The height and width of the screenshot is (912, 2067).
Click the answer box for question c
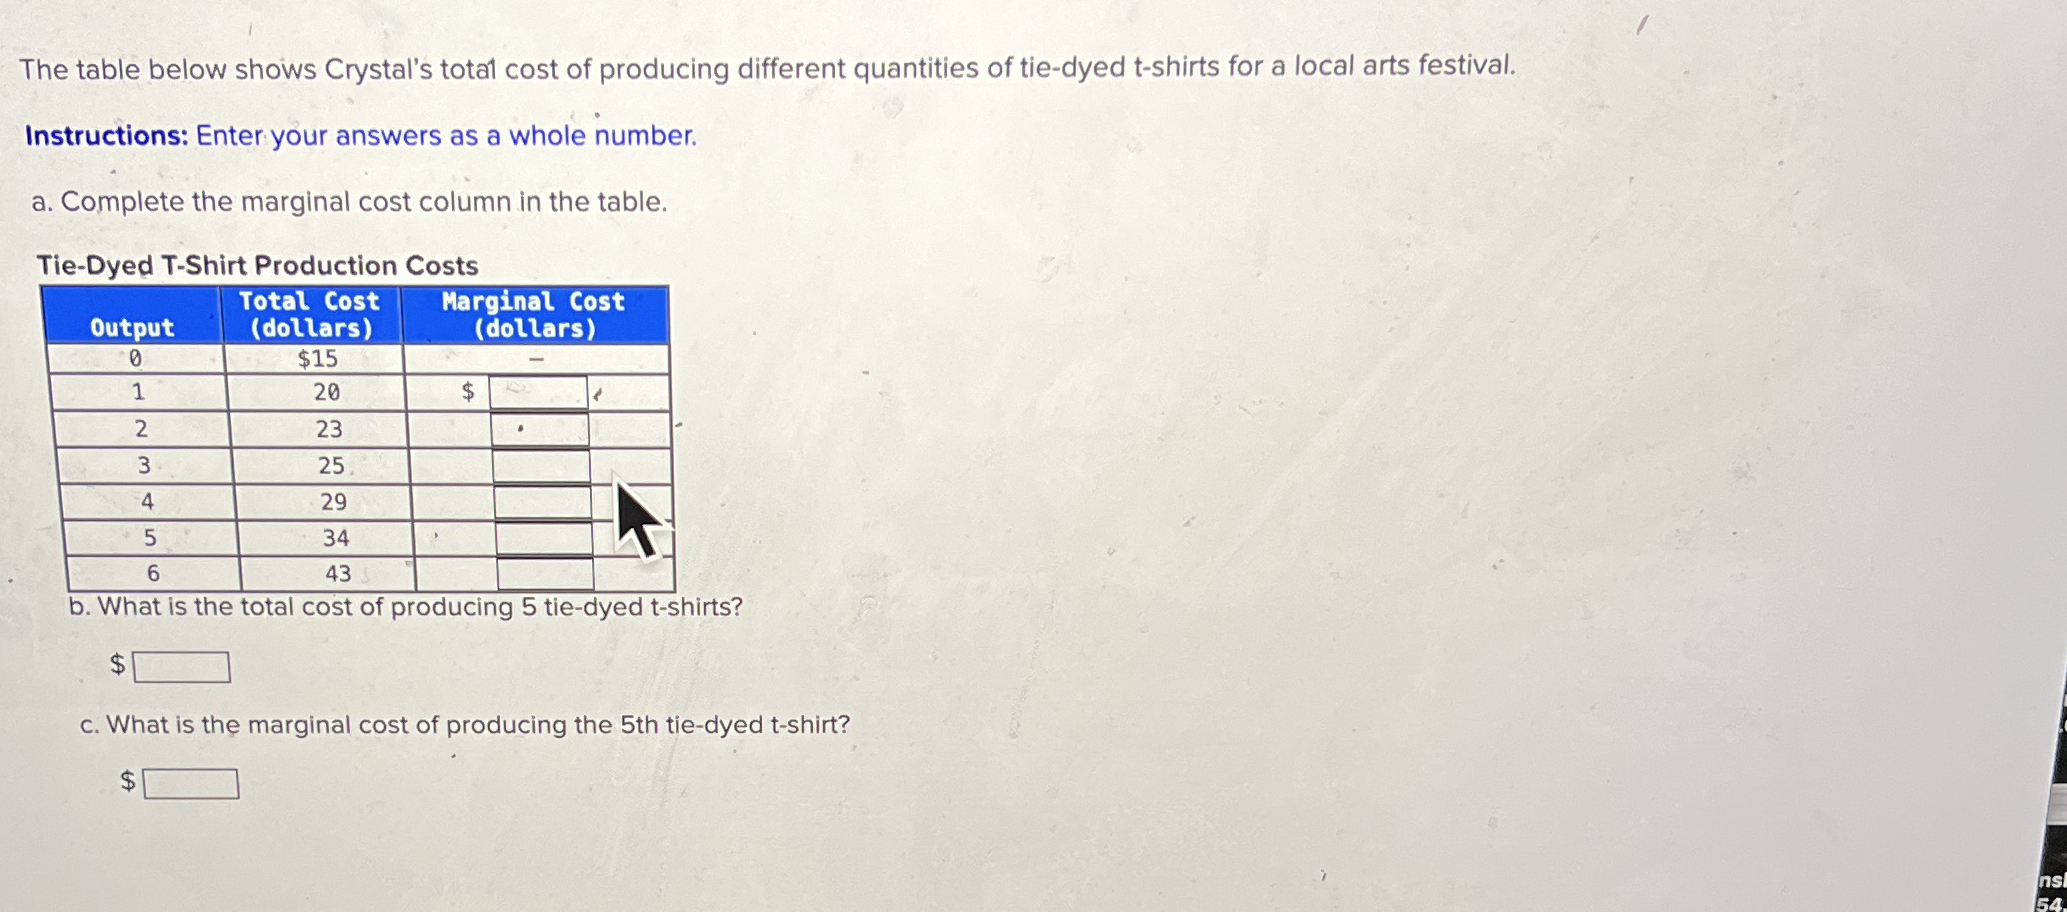point(190,785)
